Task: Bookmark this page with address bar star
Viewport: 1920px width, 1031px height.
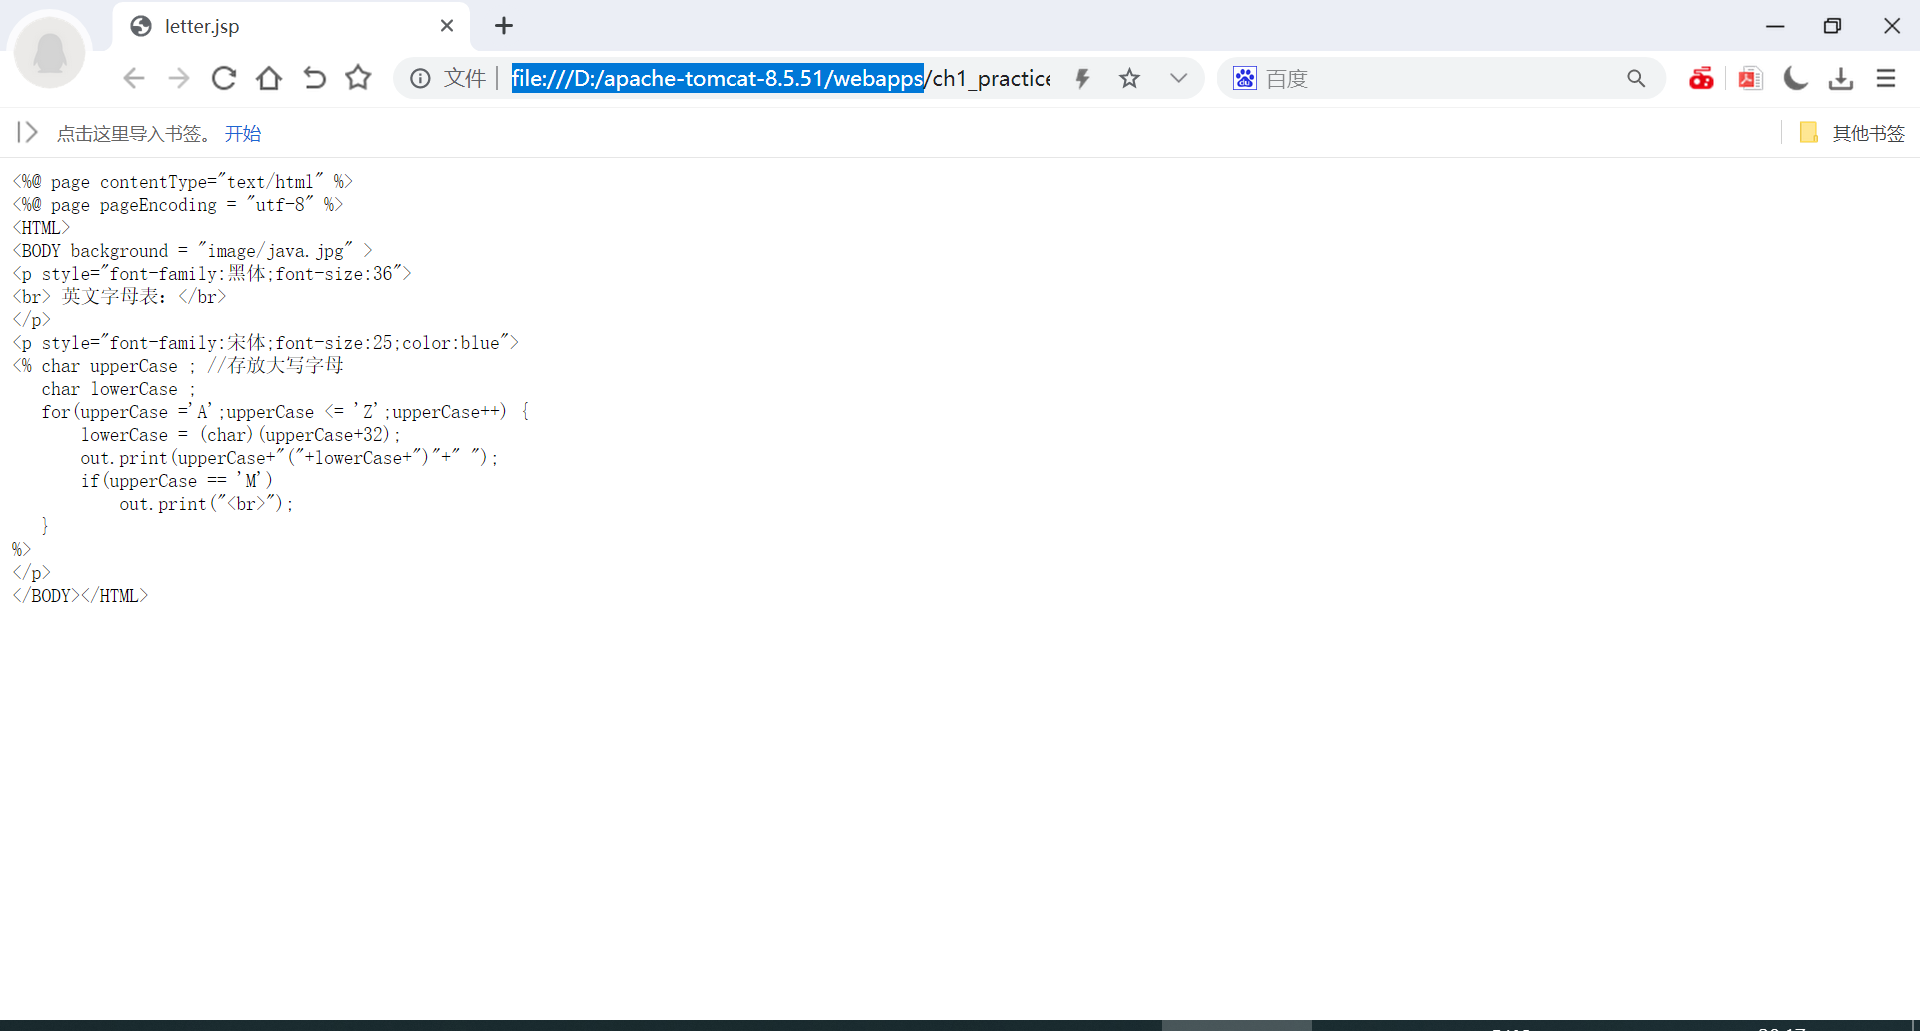Action: (x=1129, y=78)
